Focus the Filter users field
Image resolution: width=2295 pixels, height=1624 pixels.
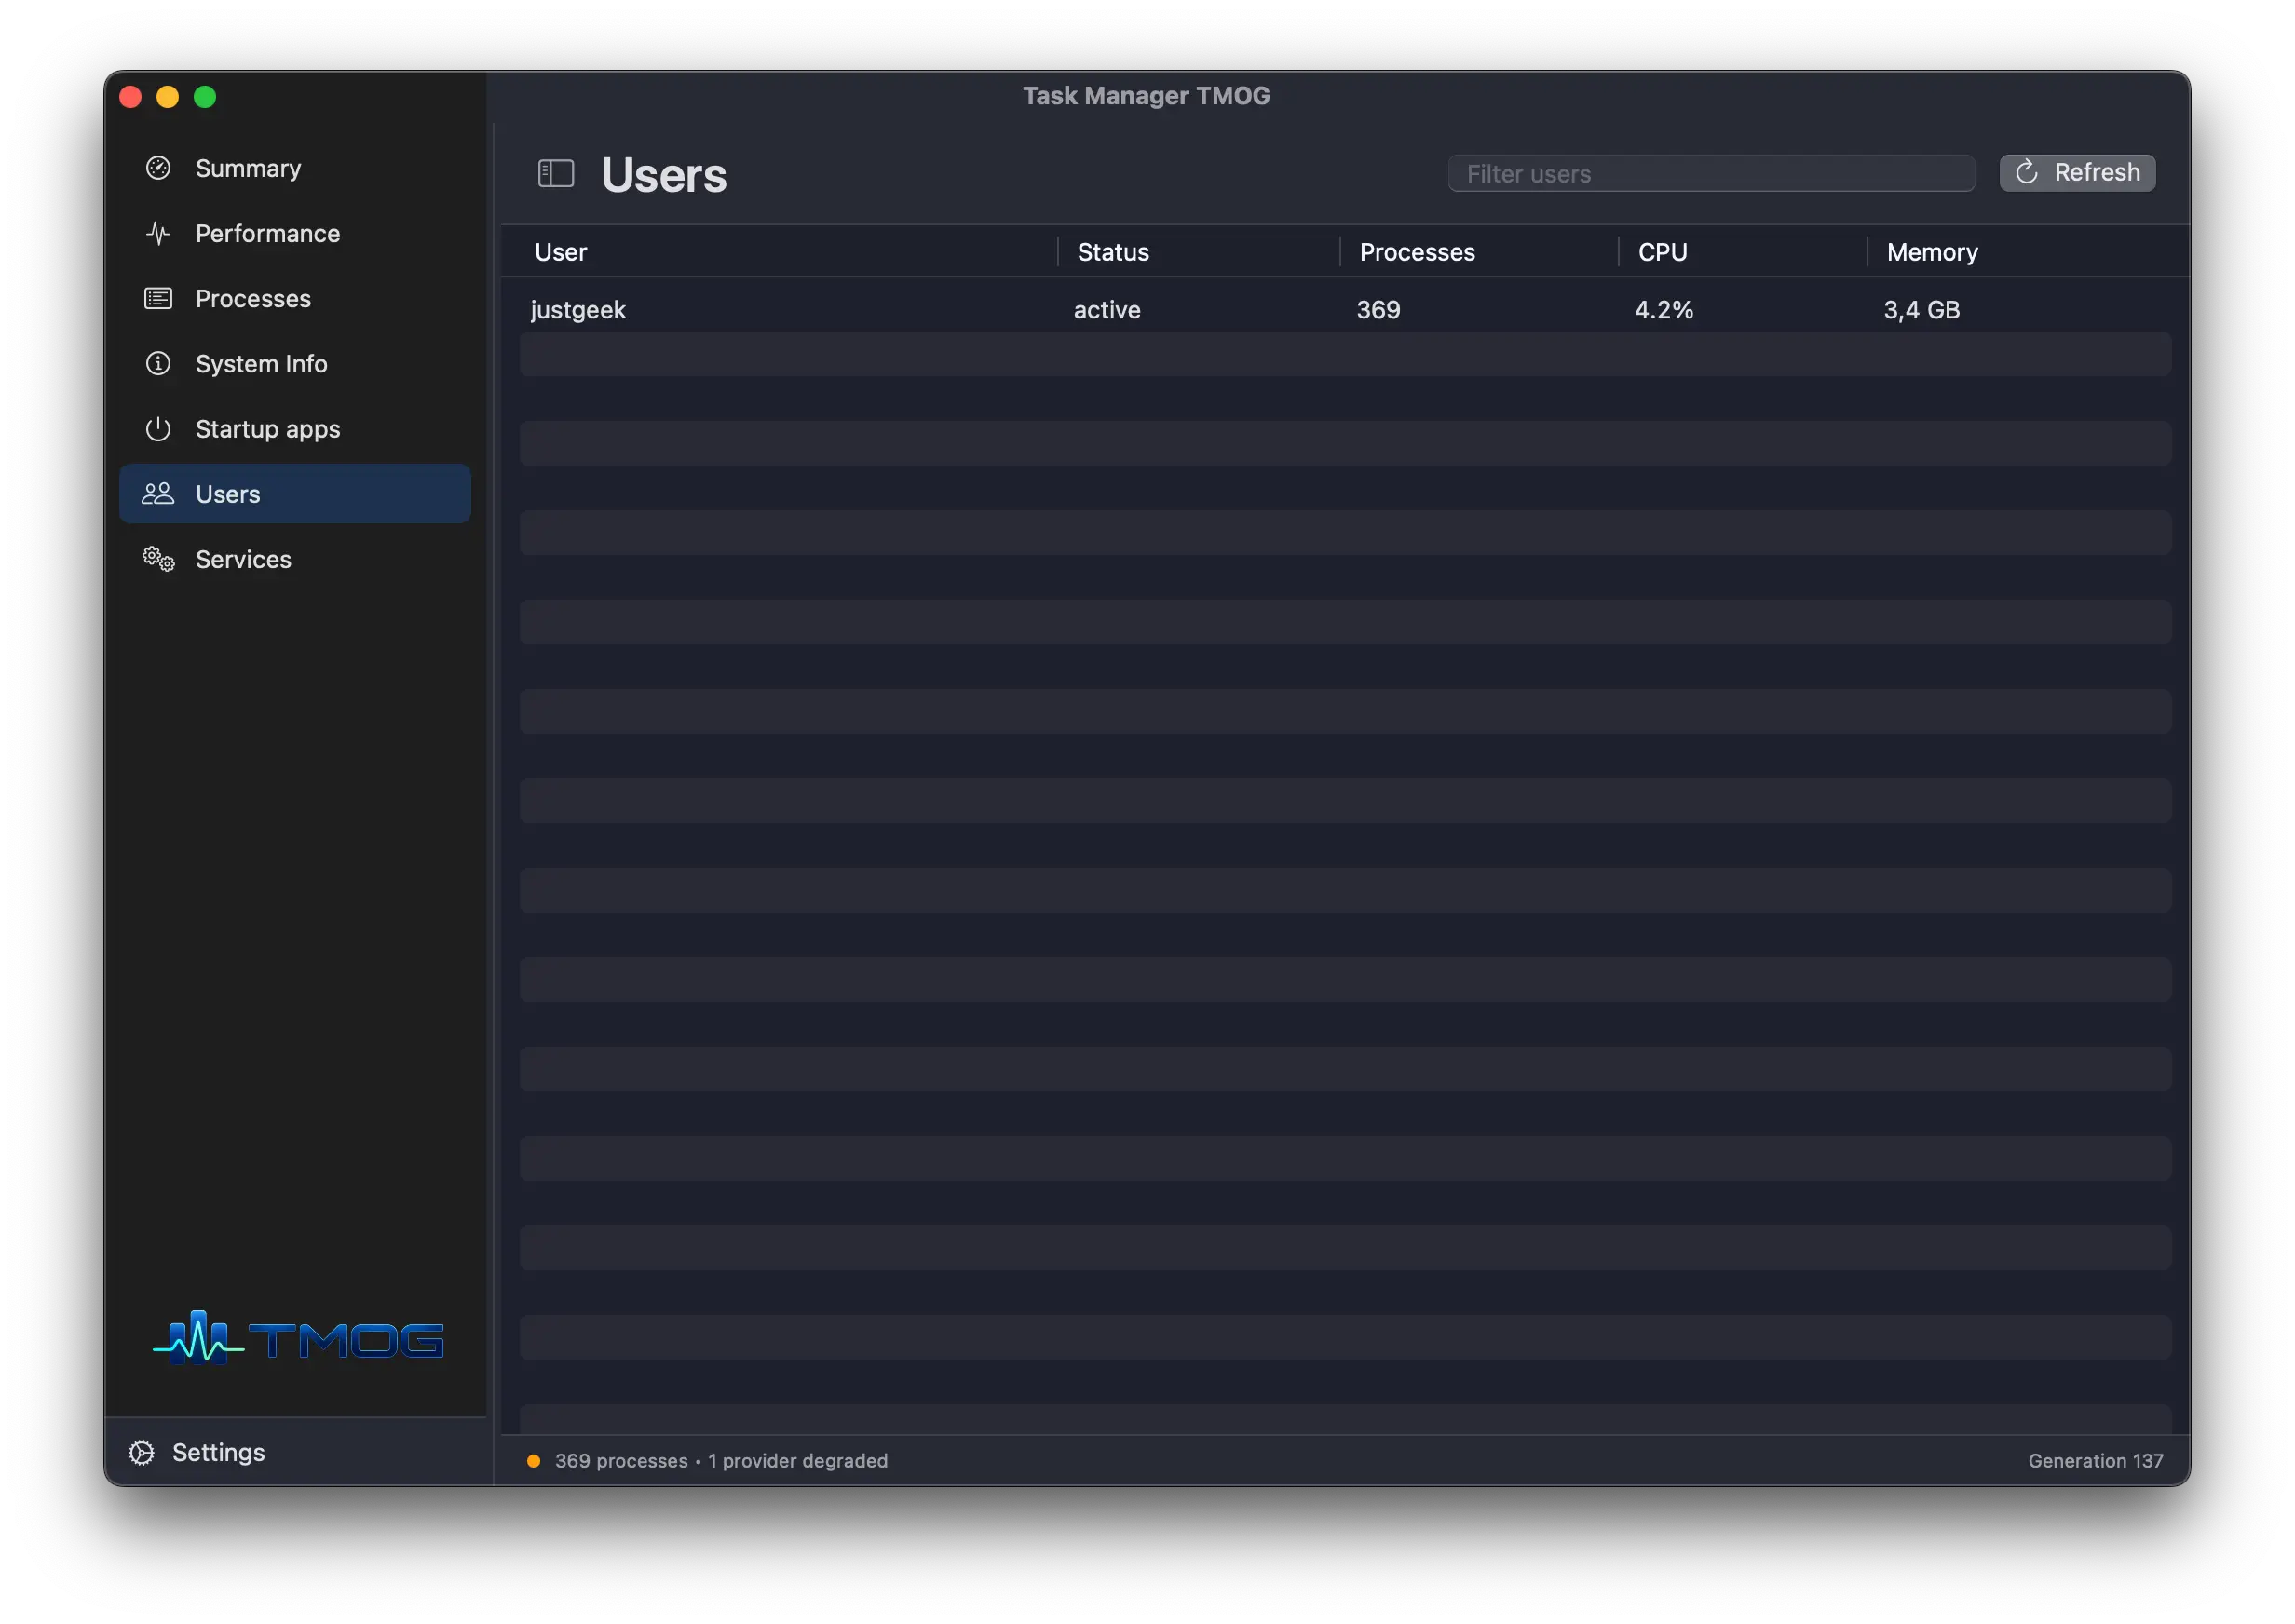pyautogui.click(x=1711, y=173)
